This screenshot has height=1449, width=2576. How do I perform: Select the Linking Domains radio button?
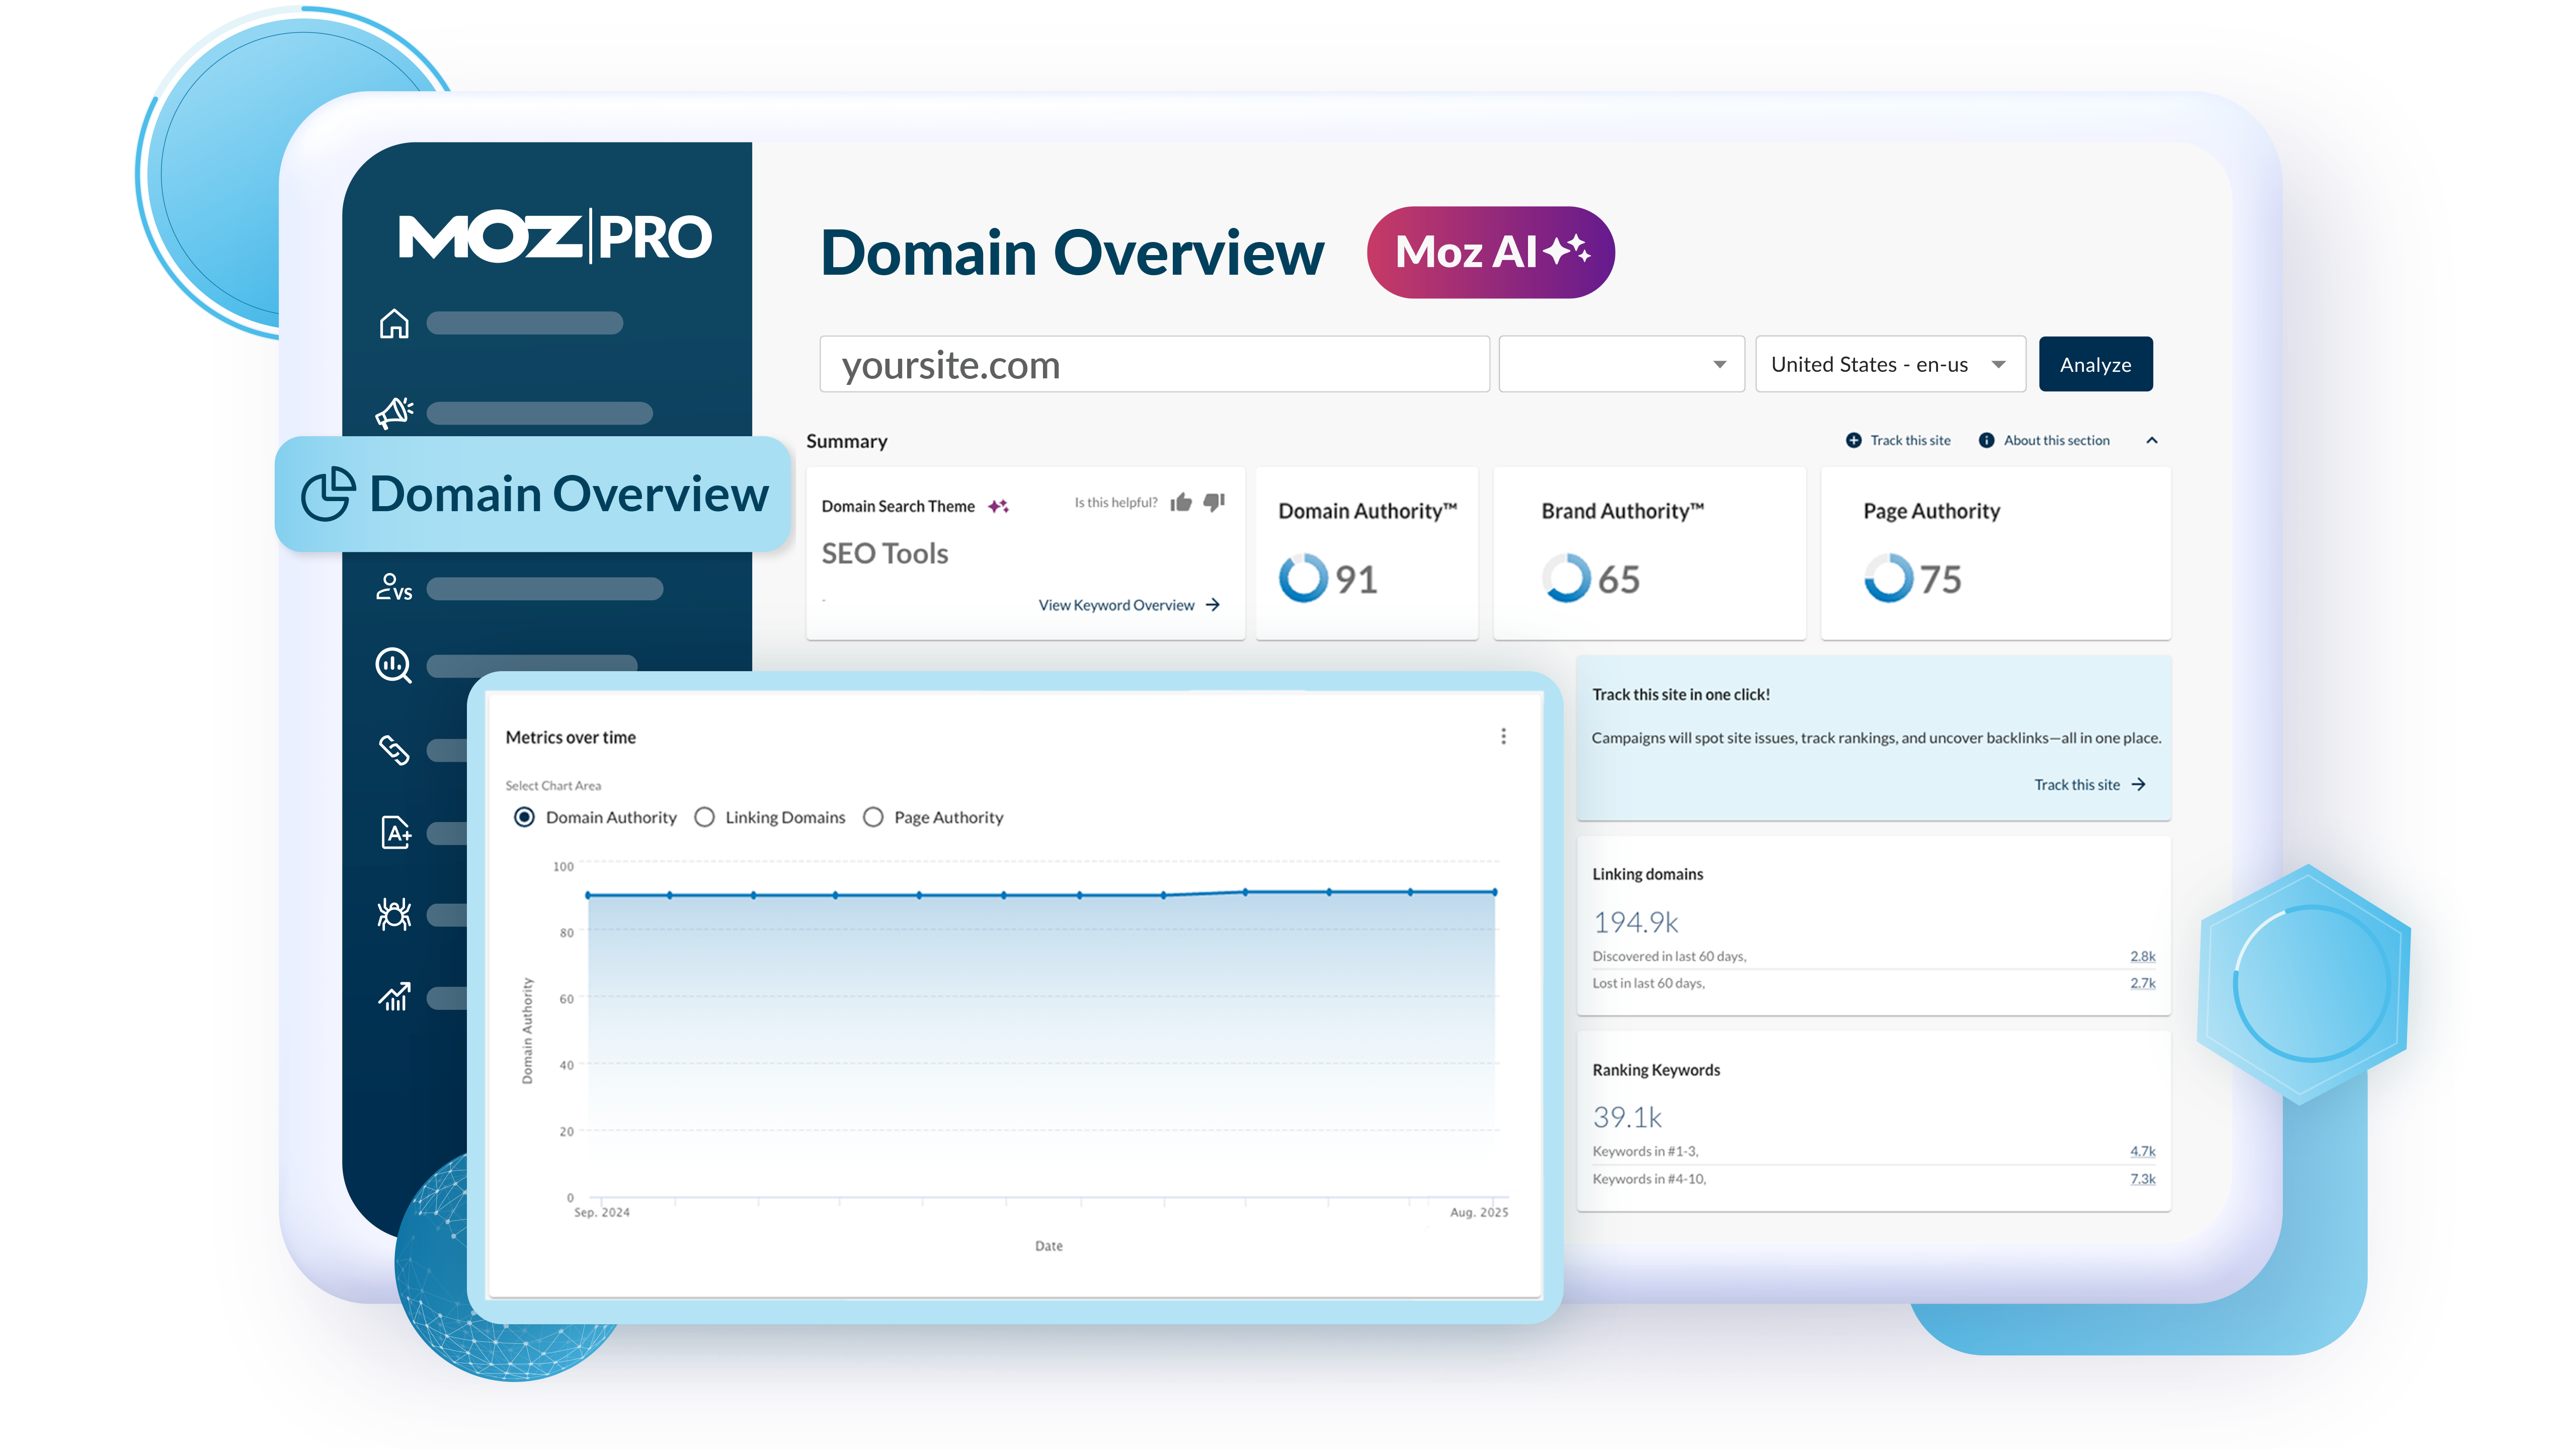(704, 817)
